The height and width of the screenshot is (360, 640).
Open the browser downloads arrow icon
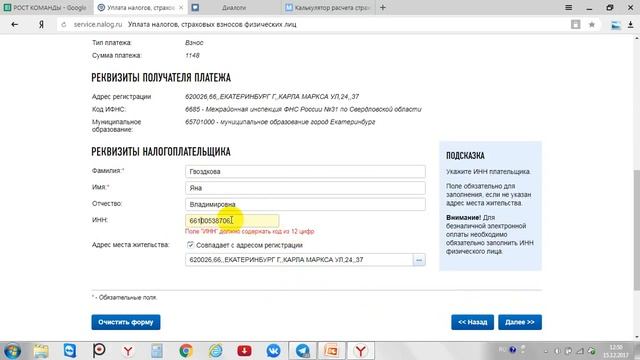coord(631,24)
